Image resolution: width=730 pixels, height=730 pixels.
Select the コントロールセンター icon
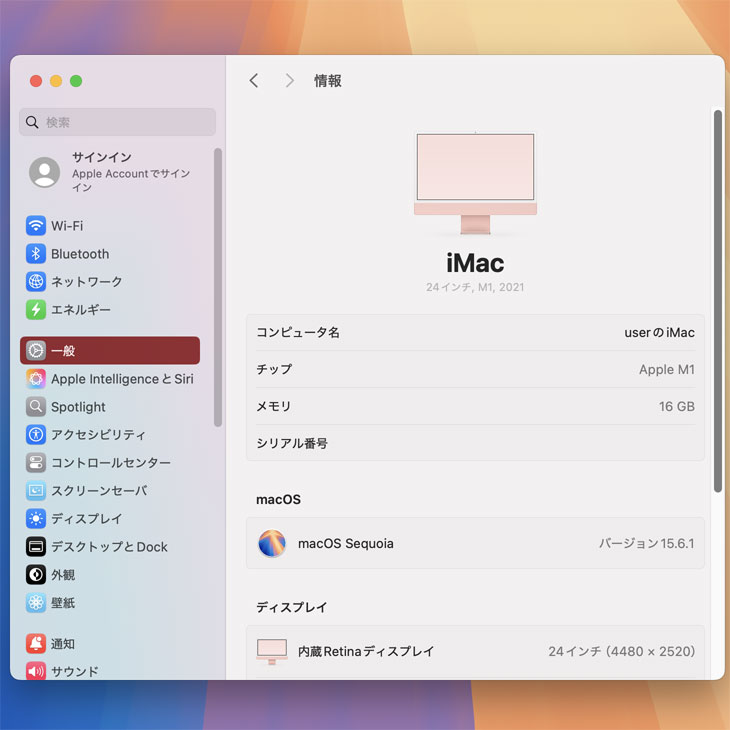[x=36, y=462]
